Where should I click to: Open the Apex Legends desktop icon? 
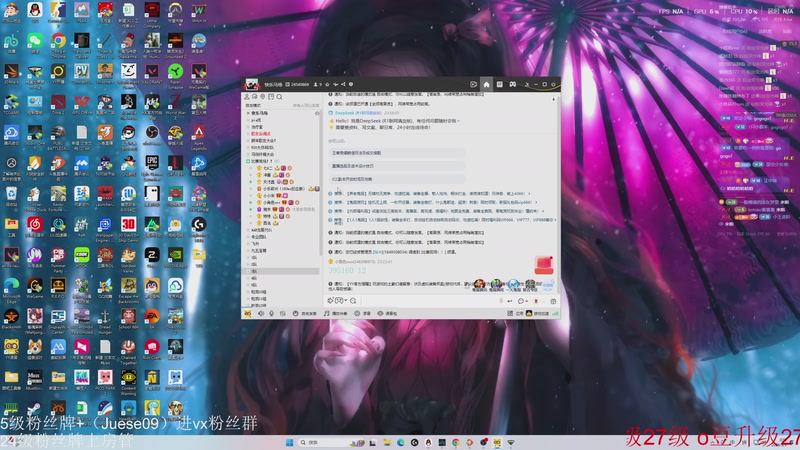[x=199, y=134]
